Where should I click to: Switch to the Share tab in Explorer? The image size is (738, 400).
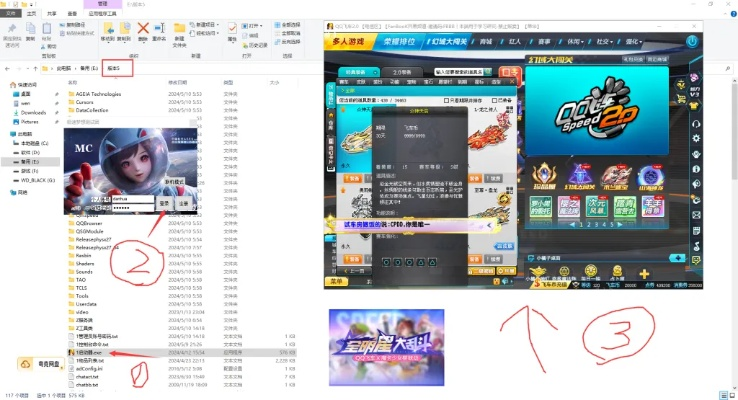(x=52, y=14)
